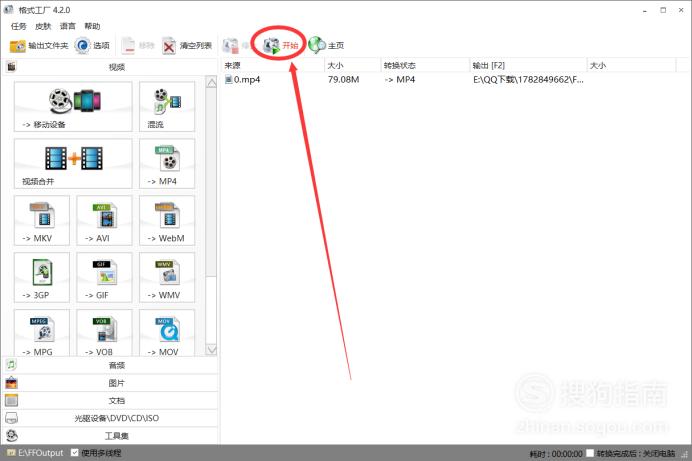Expand the 音频 audio section
Image resolution: width=692 pixels, height=461 pixels.
click(110, 365)
